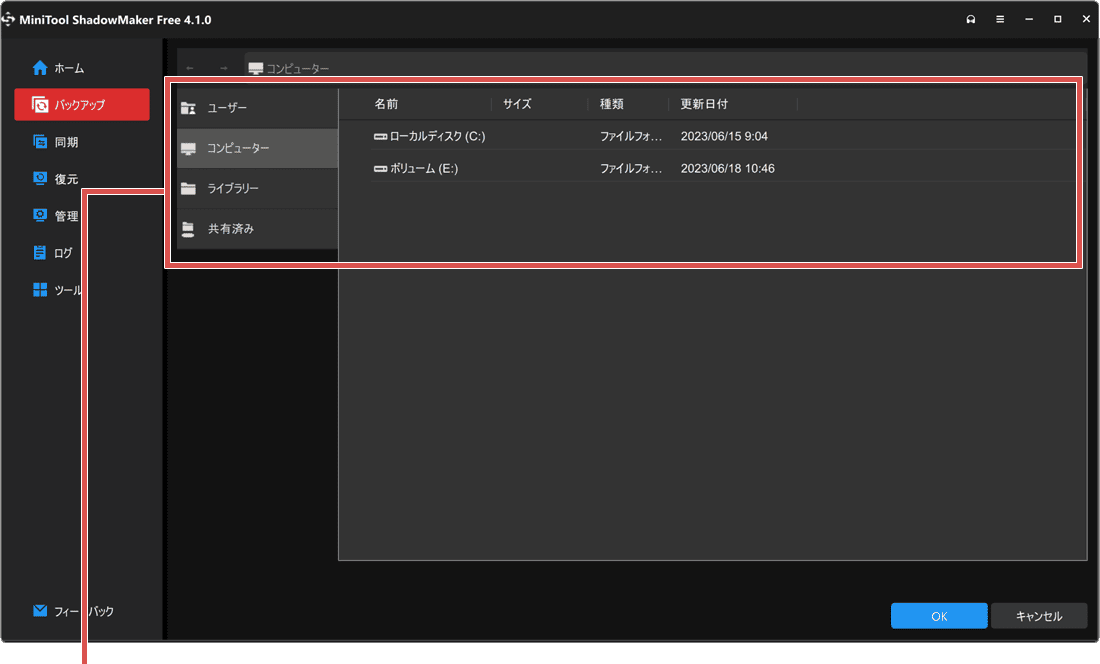This screenshot has width=1100, height=664.
Task: Confirm selection with the OK button
Action: click(x=938, y=616)
